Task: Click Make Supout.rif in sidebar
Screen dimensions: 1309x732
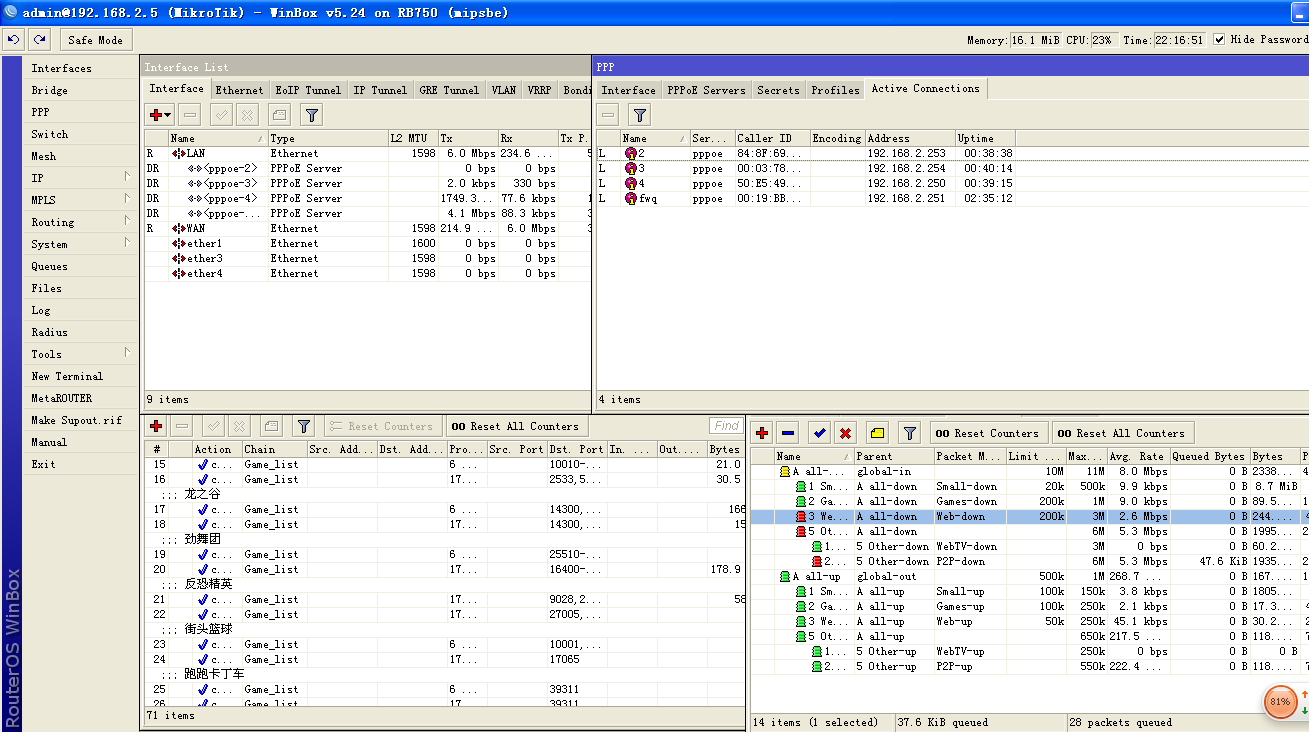Action: pos(76,420)
